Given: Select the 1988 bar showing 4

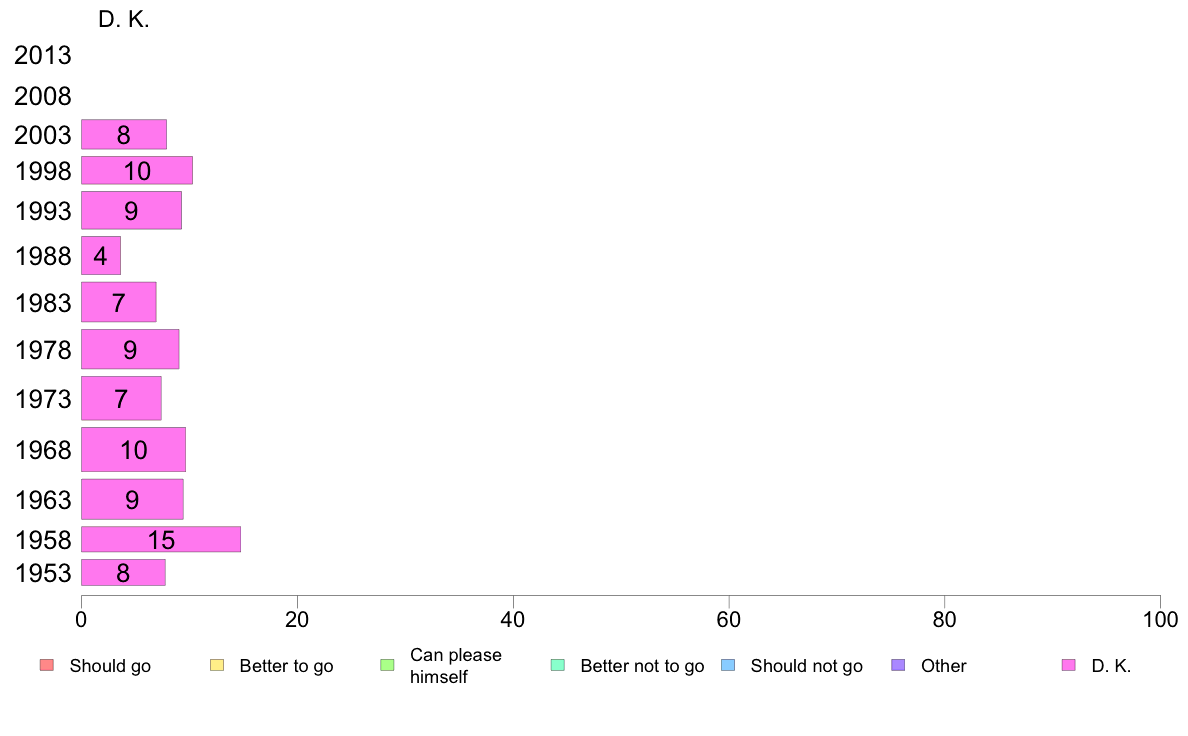Looking at the screenshot, I should tap(101, 255).
